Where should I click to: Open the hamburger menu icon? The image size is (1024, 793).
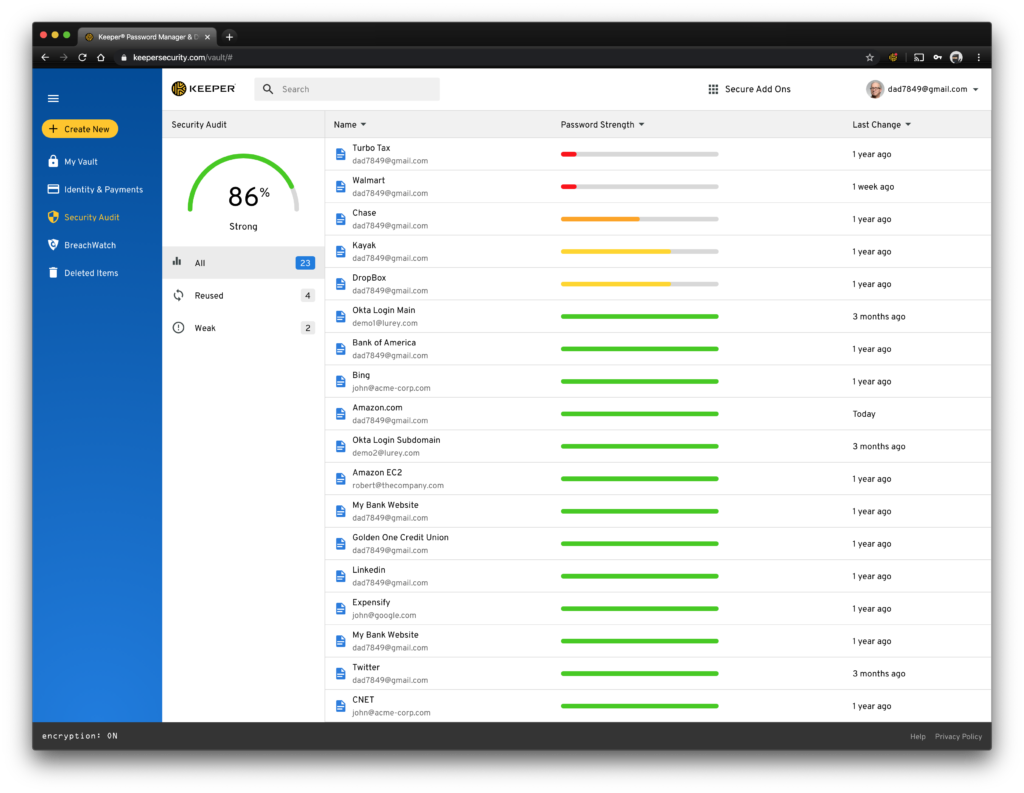(x=54, y=99)
